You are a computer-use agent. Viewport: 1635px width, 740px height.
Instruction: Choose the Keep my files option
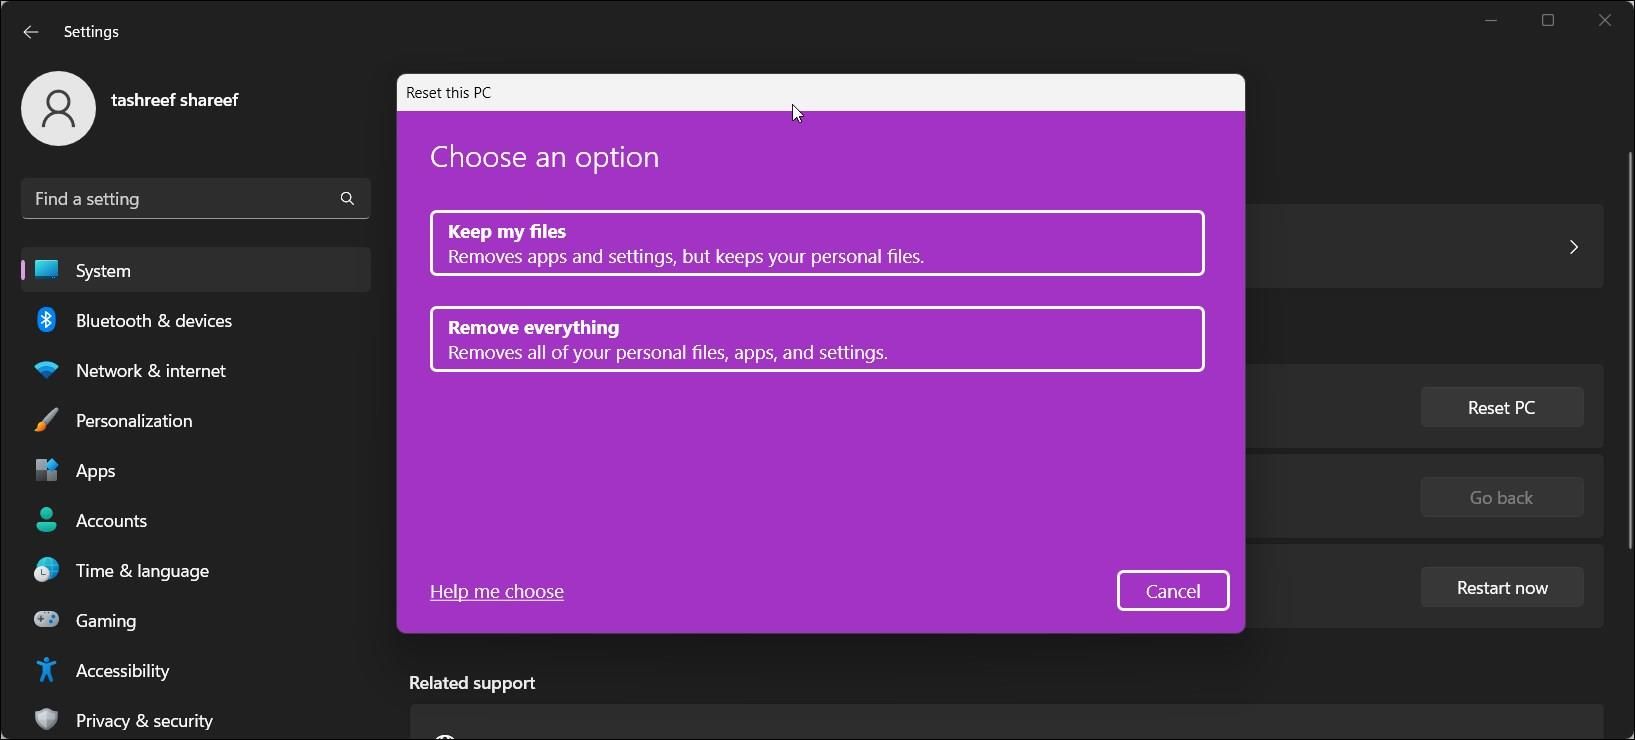point(817,243)
